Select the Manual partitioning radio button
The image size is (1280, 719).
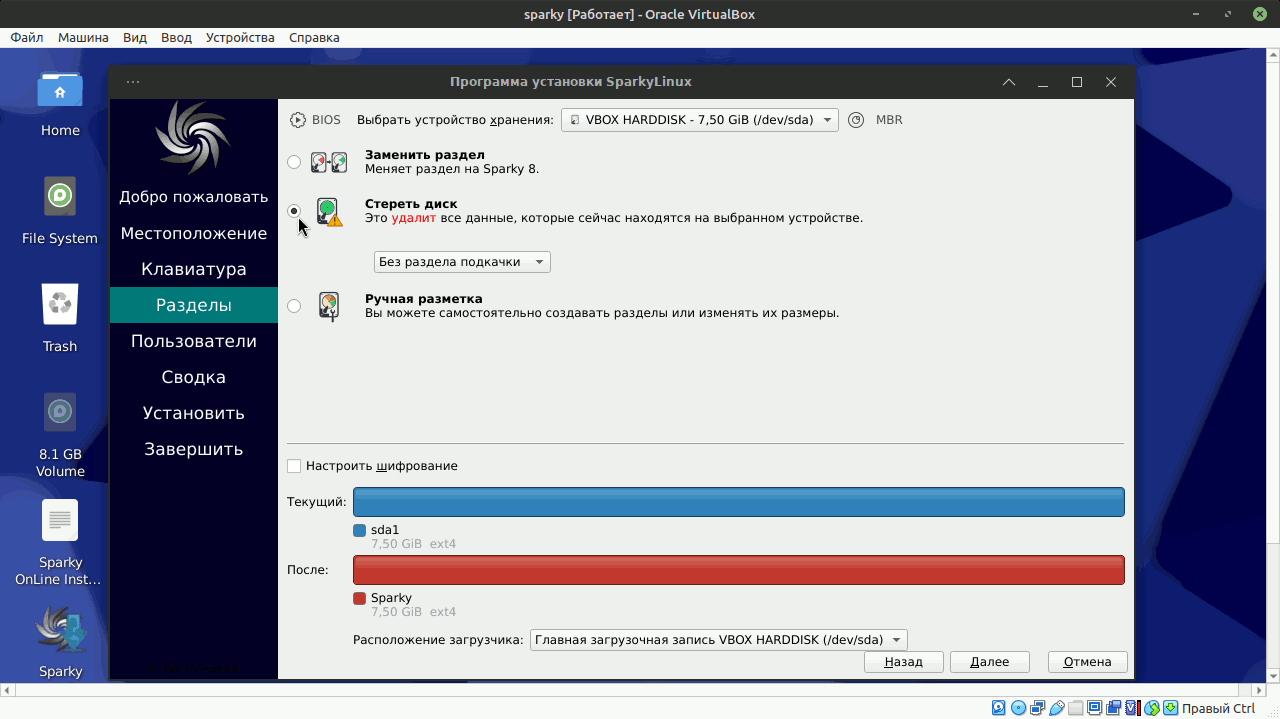(x=294, y=306)
